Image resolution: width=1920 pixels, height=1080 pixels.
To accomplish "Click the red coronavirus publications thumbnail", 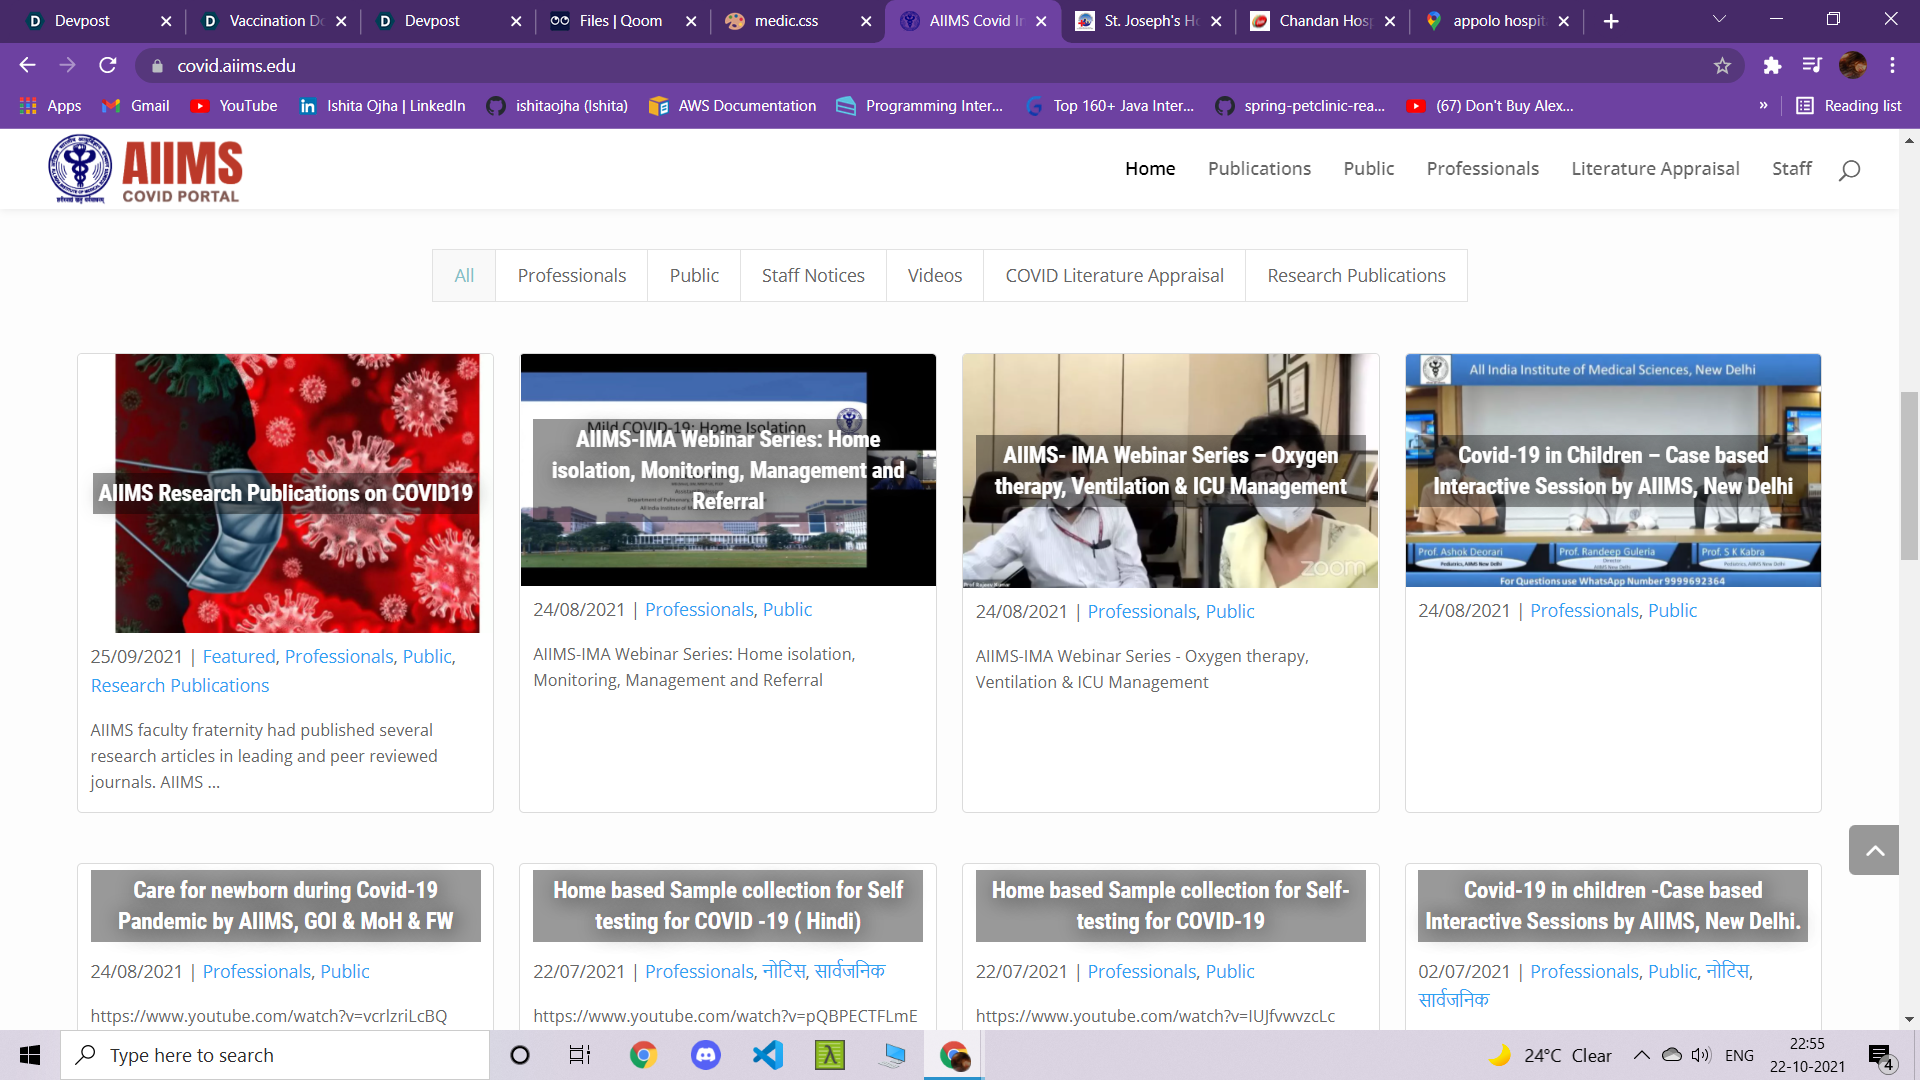I will tap(297, 420).
